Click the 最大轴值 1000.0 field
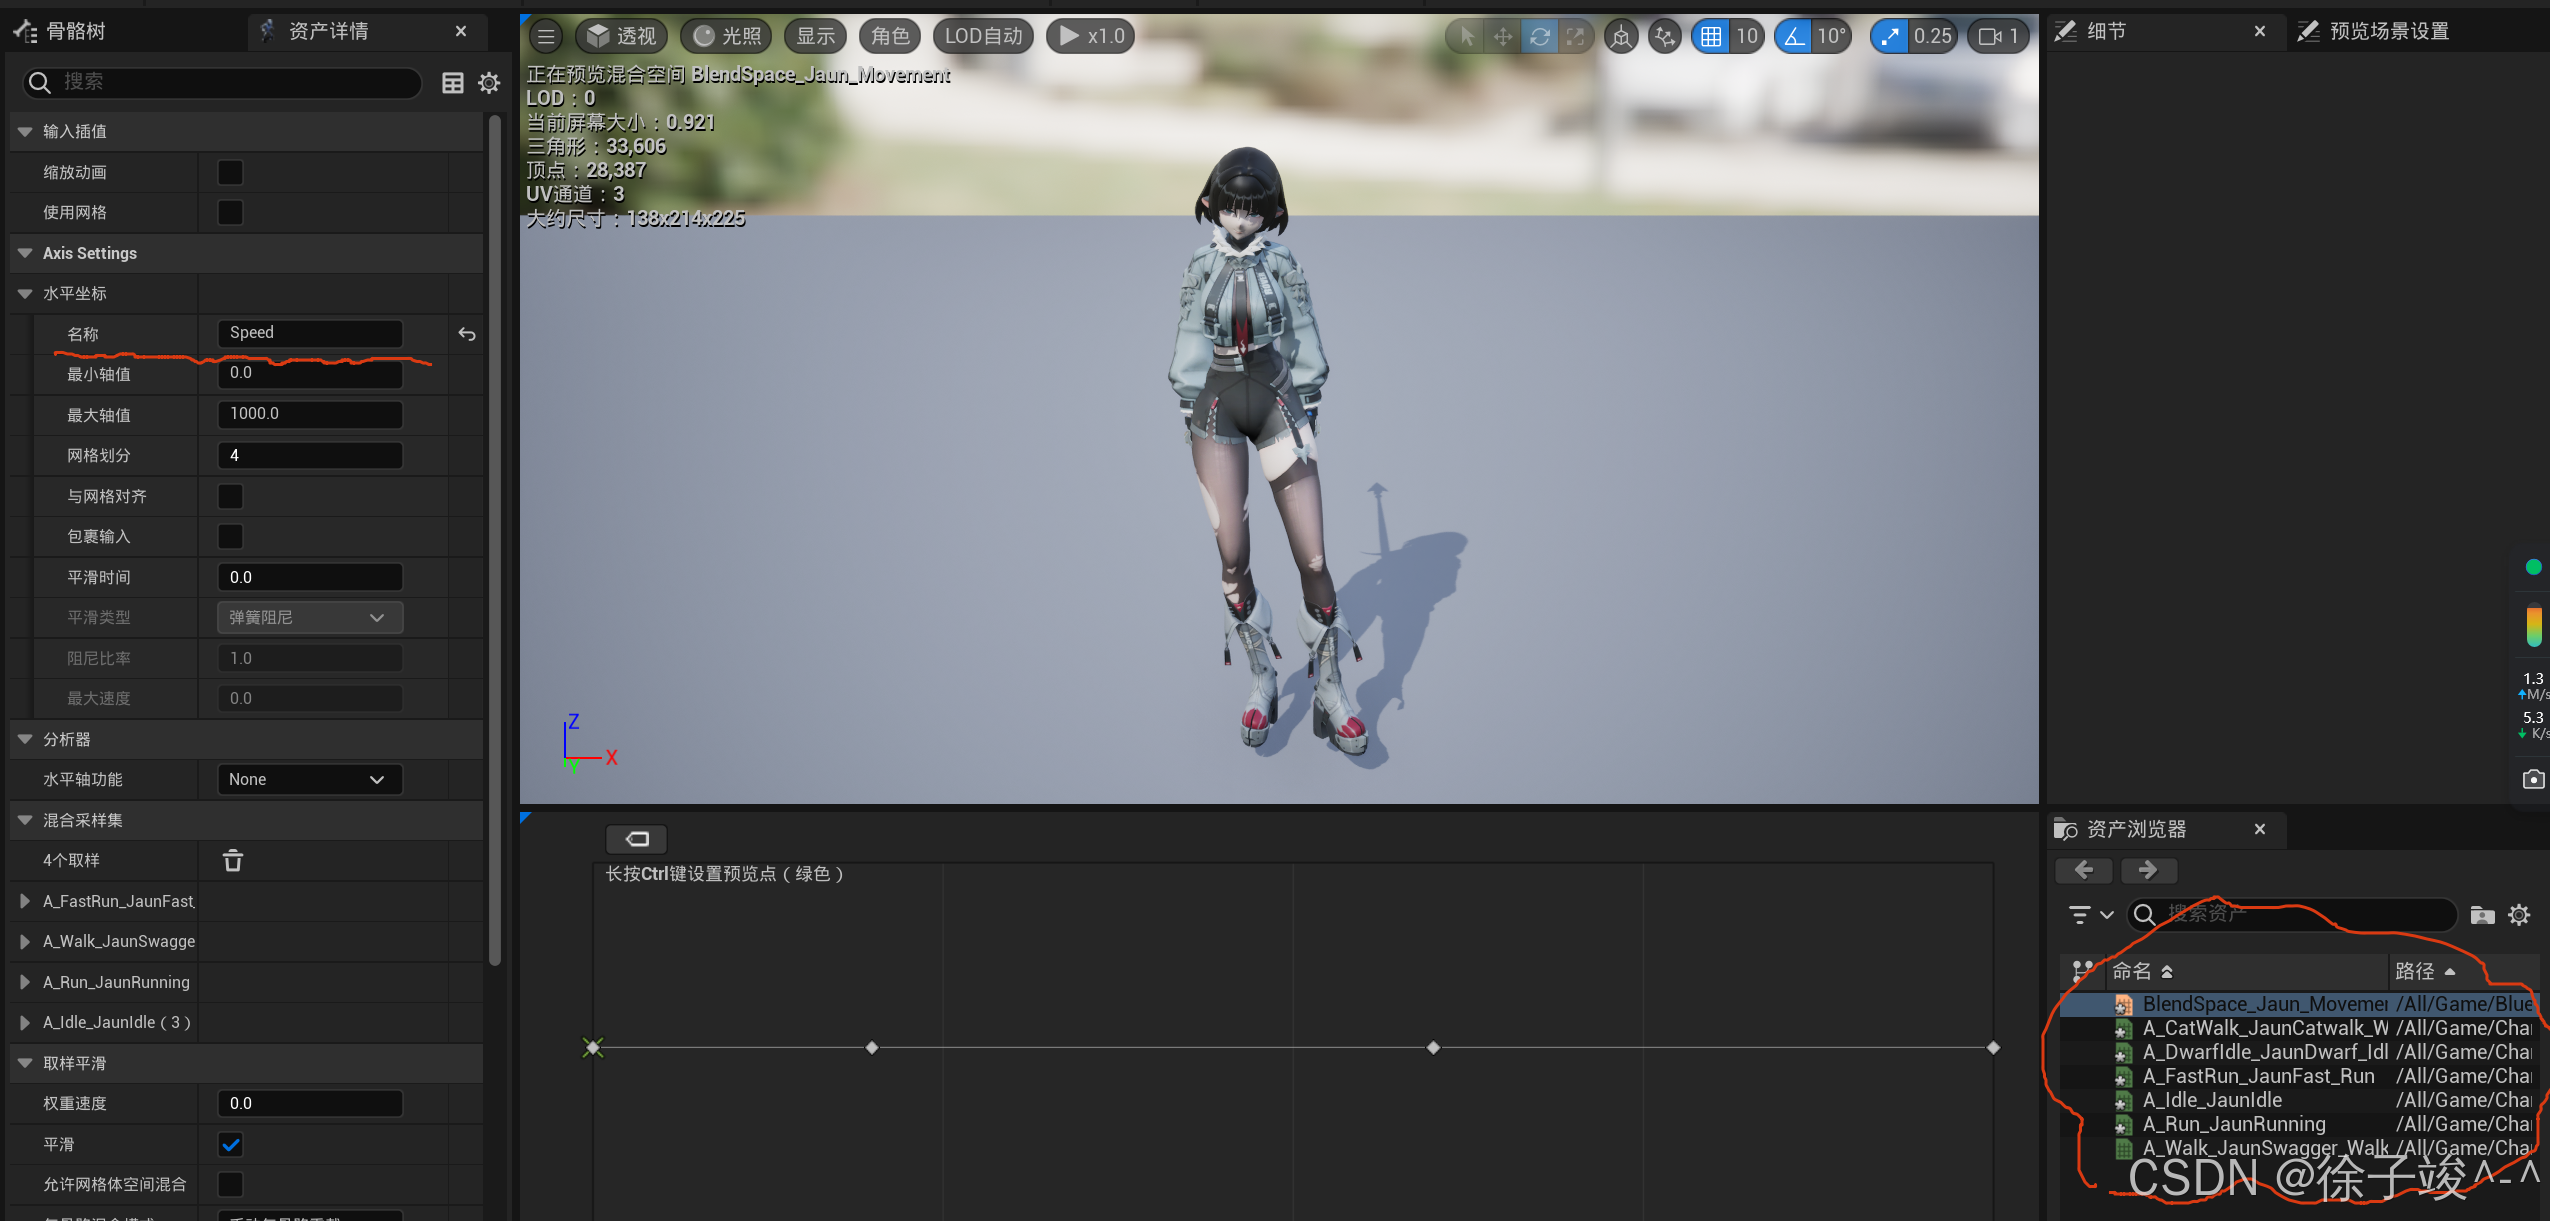This screenshot has height=1221, width=2550. (x=309, y=414)
